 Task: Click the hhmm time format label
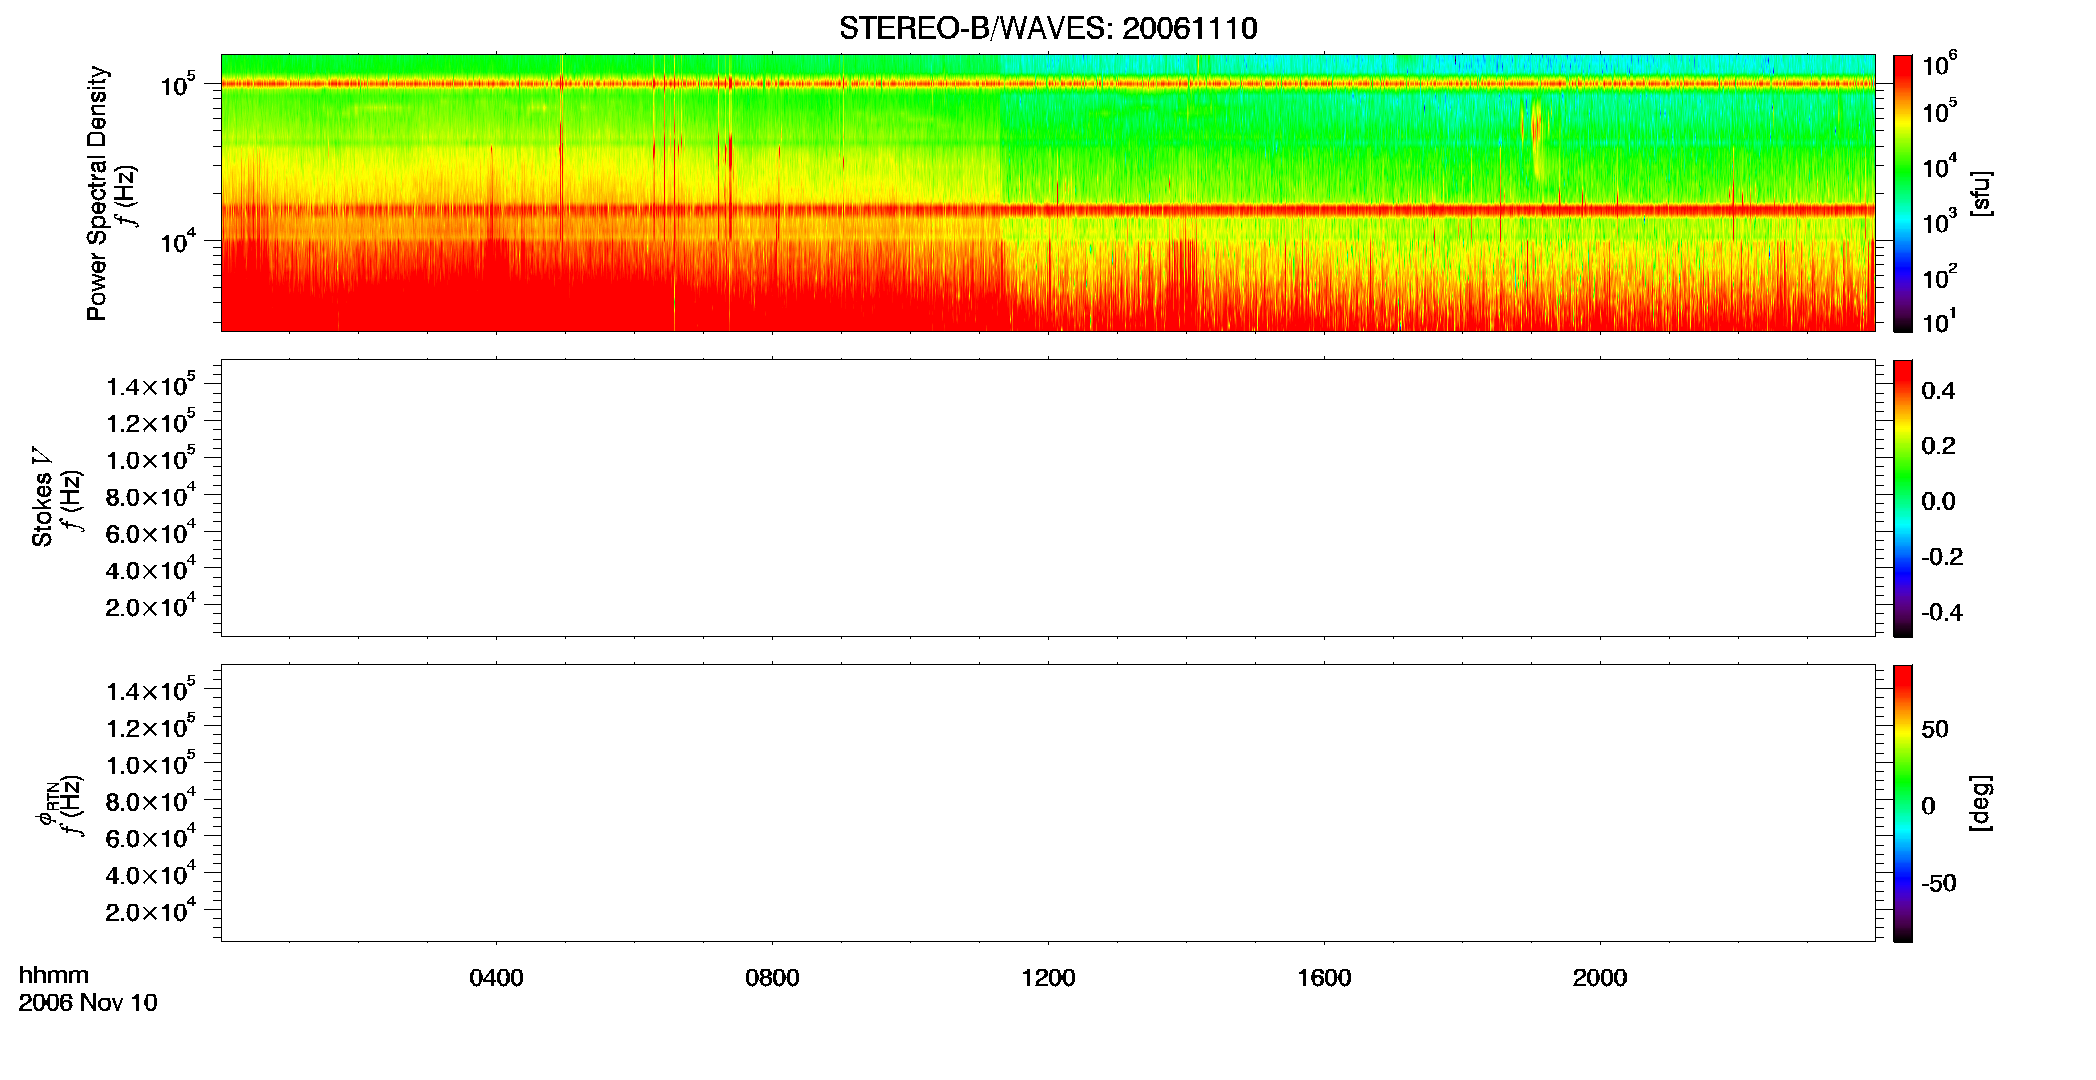click(x=54, y=975)
